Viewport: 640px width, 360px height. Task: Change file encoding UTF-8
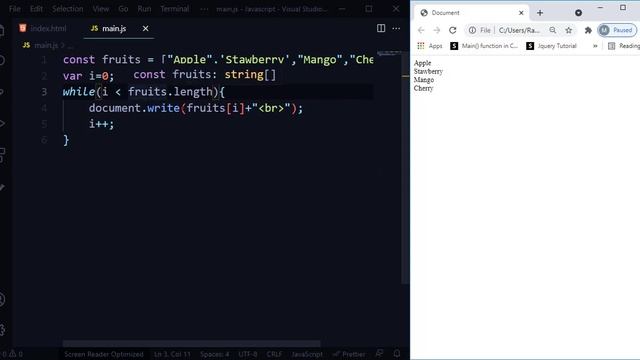pos(248,354)
